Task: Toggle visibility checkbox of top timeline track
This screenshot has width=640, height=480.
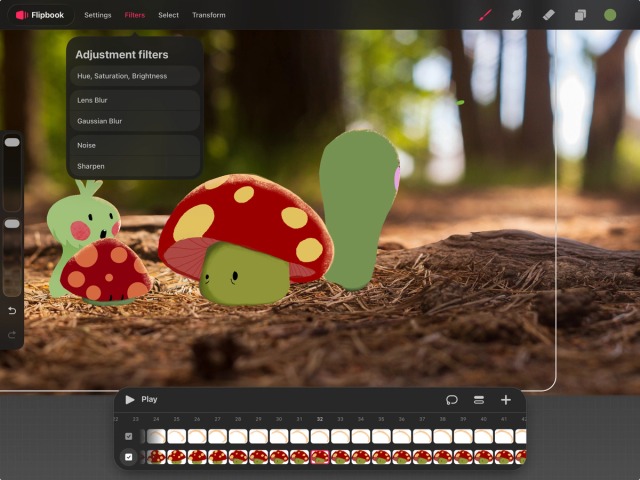Action: (128, 437)
